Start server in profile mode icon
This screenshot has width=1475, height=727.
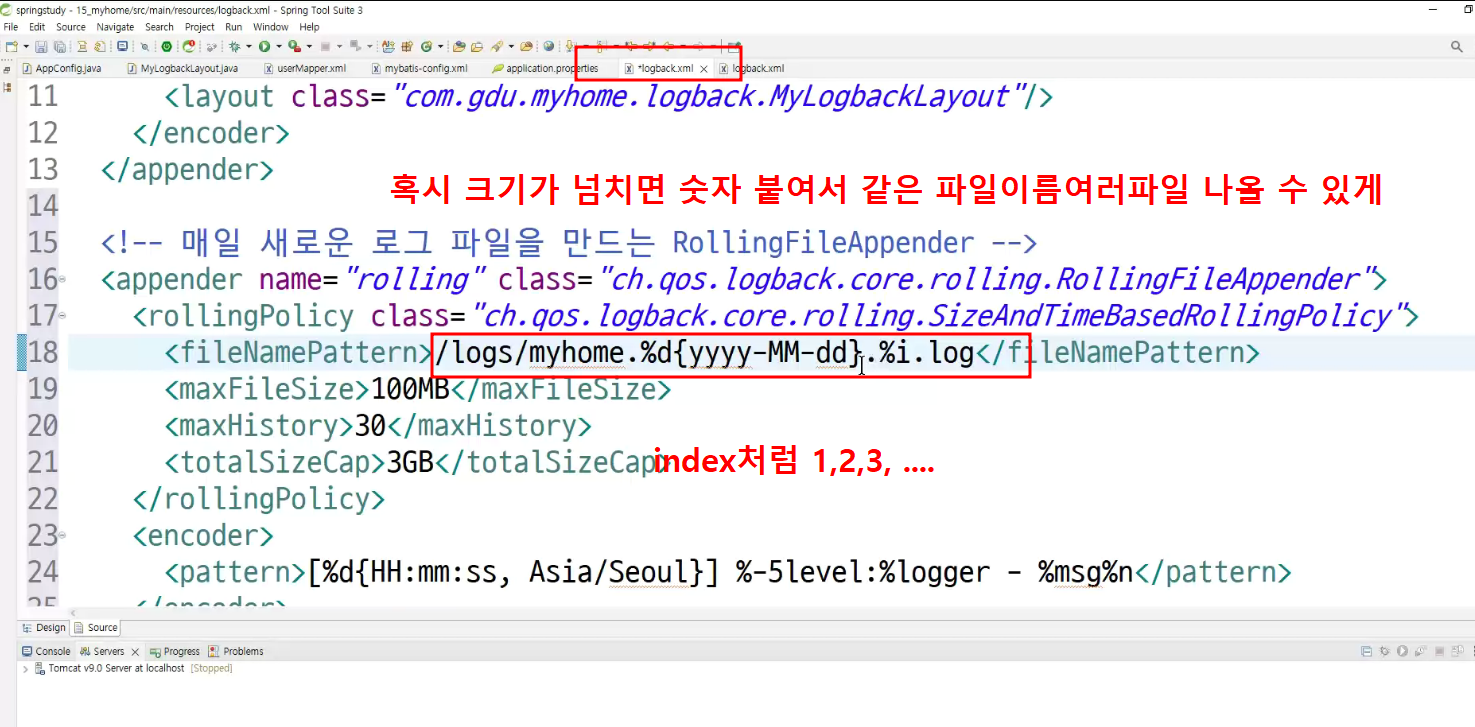tap(1421, 651)
